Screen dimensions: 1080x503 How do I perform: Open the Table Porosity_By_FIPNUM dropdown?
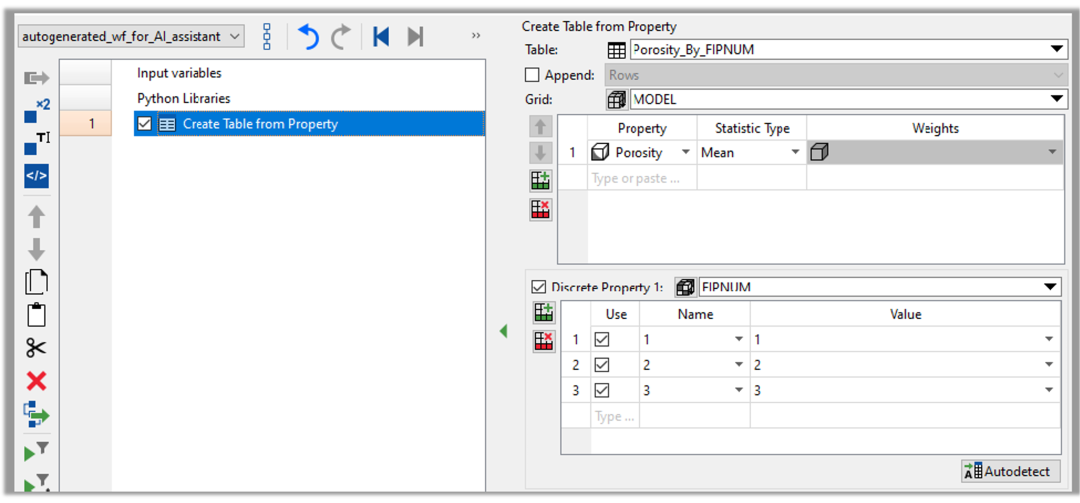pos(1058,50)
